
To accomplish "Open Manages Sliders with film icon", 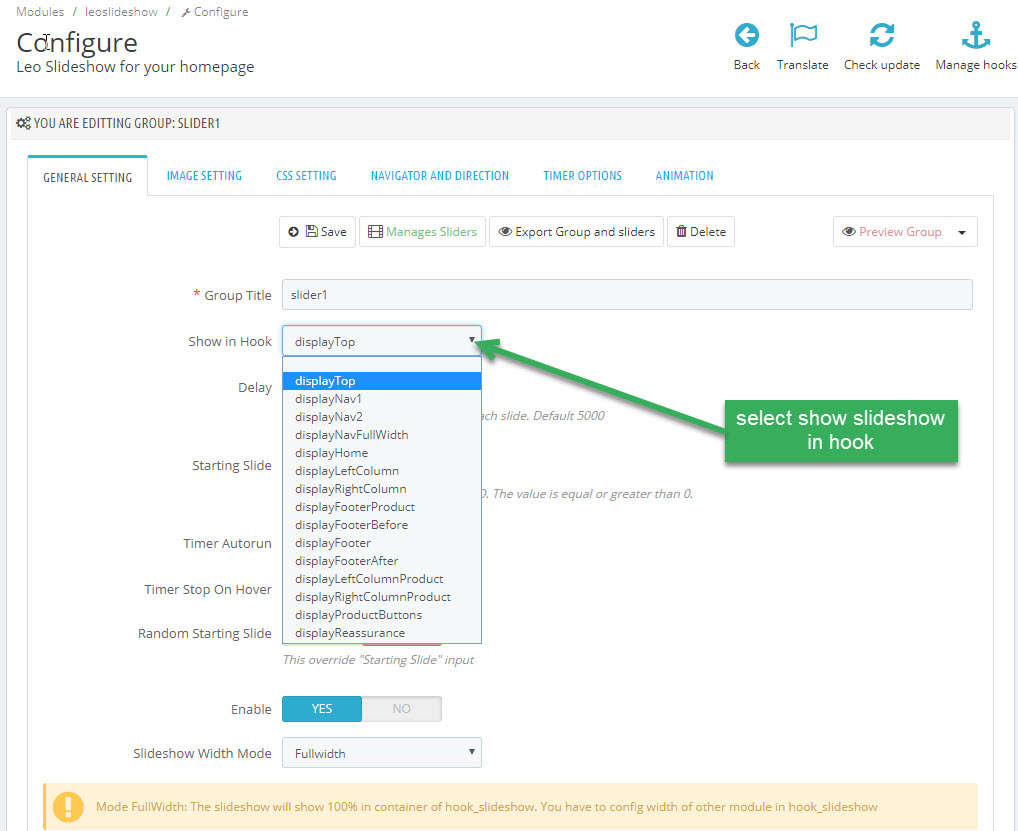I will tap(422, 232).
